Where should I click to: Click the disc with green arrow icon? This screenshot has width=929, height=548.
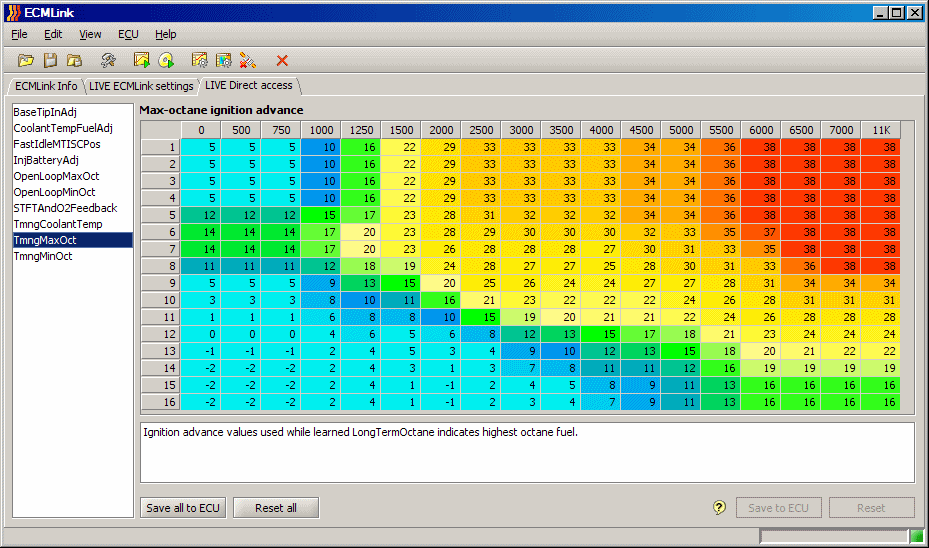[166, 61]
